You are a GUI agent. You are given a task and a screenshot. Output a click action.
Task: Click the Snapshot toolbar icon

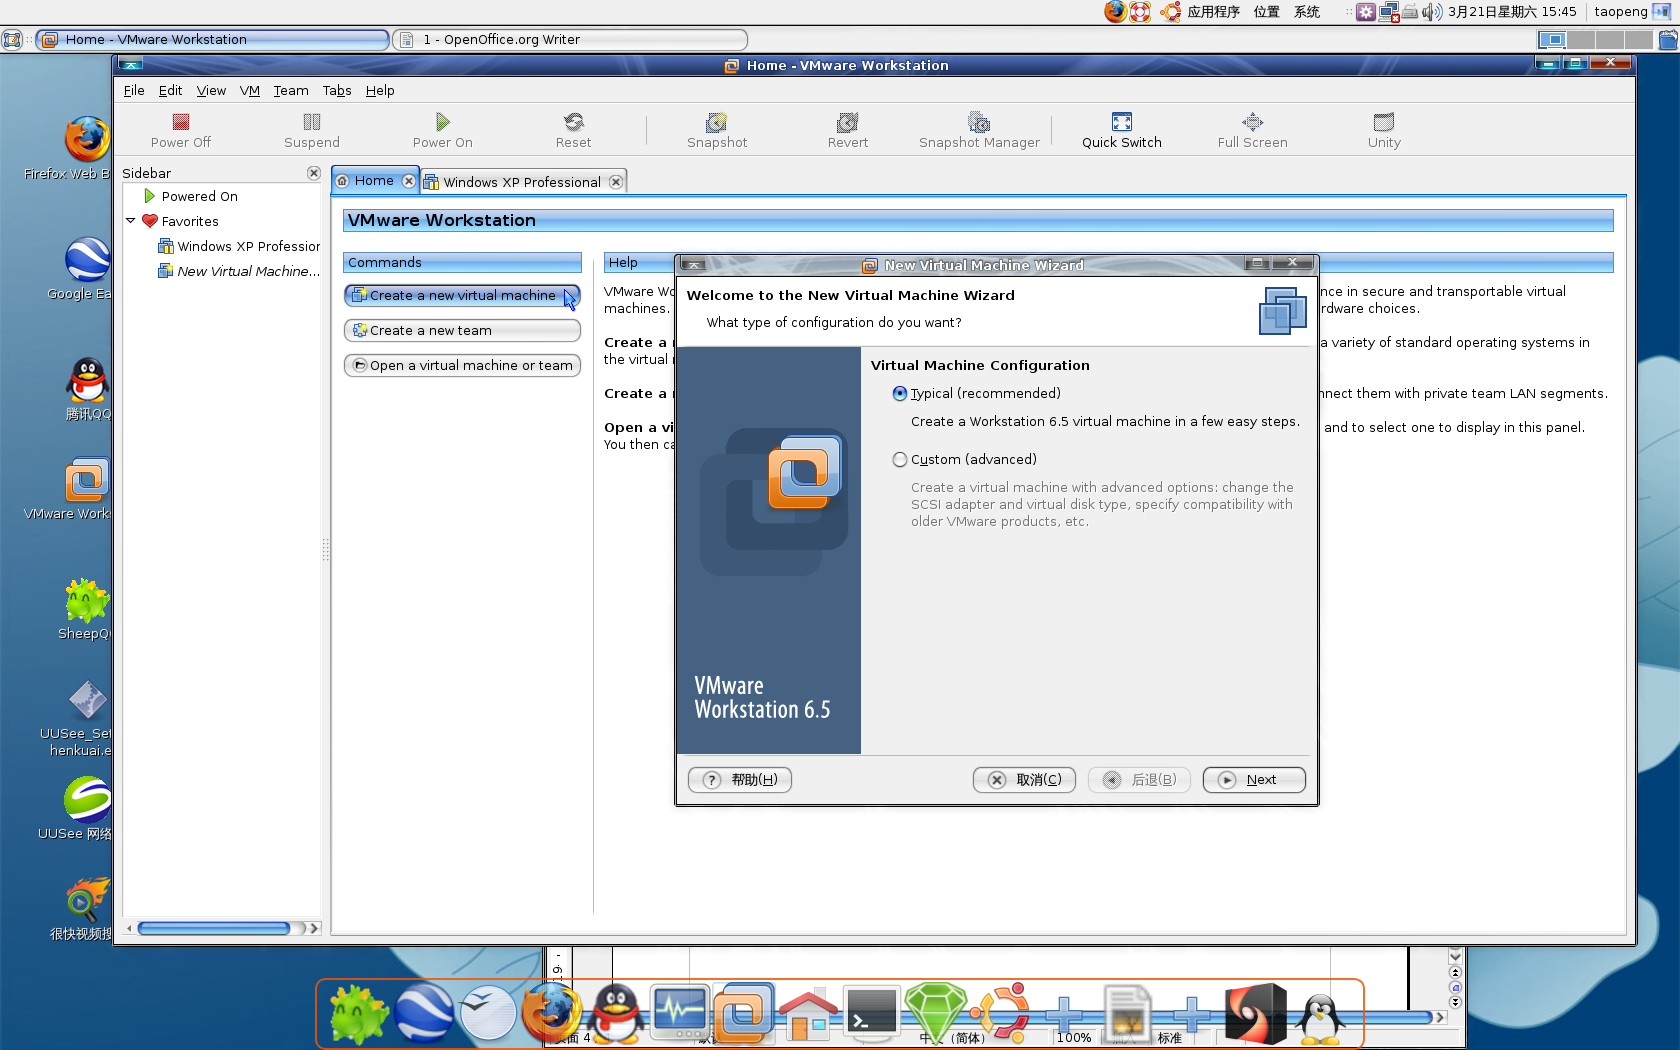716,122
